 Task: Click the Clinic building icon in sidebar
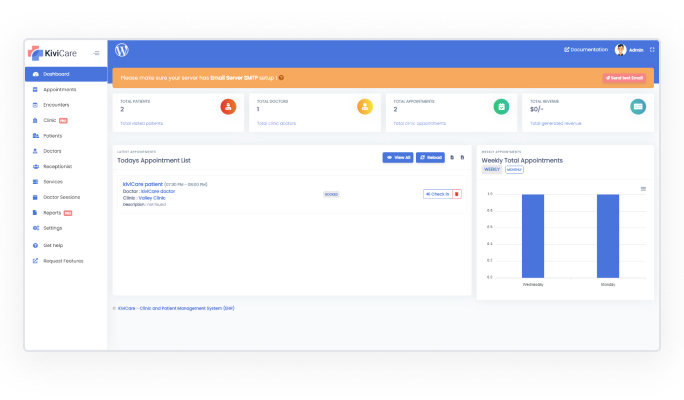[x=35, y=120]
